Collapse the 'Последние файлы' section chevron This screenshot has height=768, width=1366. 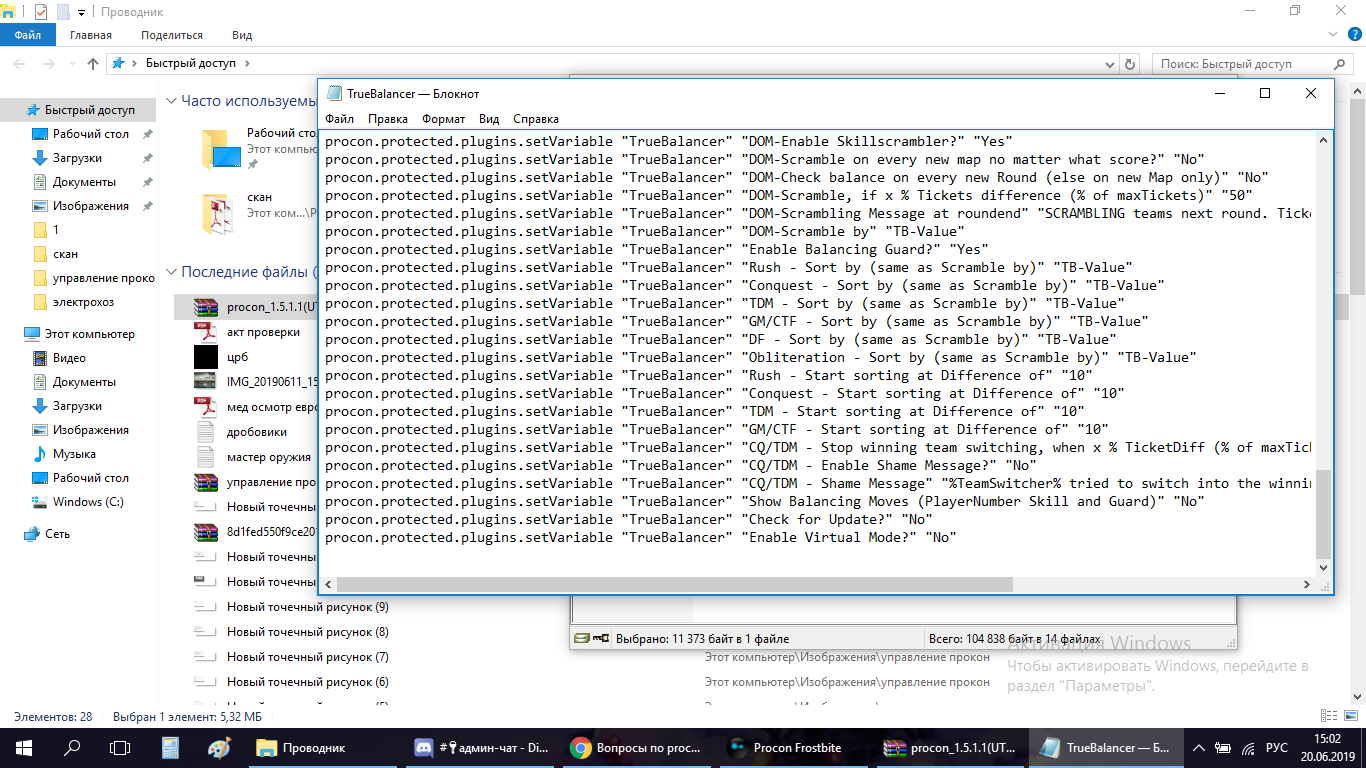click(x=171, y=272)
